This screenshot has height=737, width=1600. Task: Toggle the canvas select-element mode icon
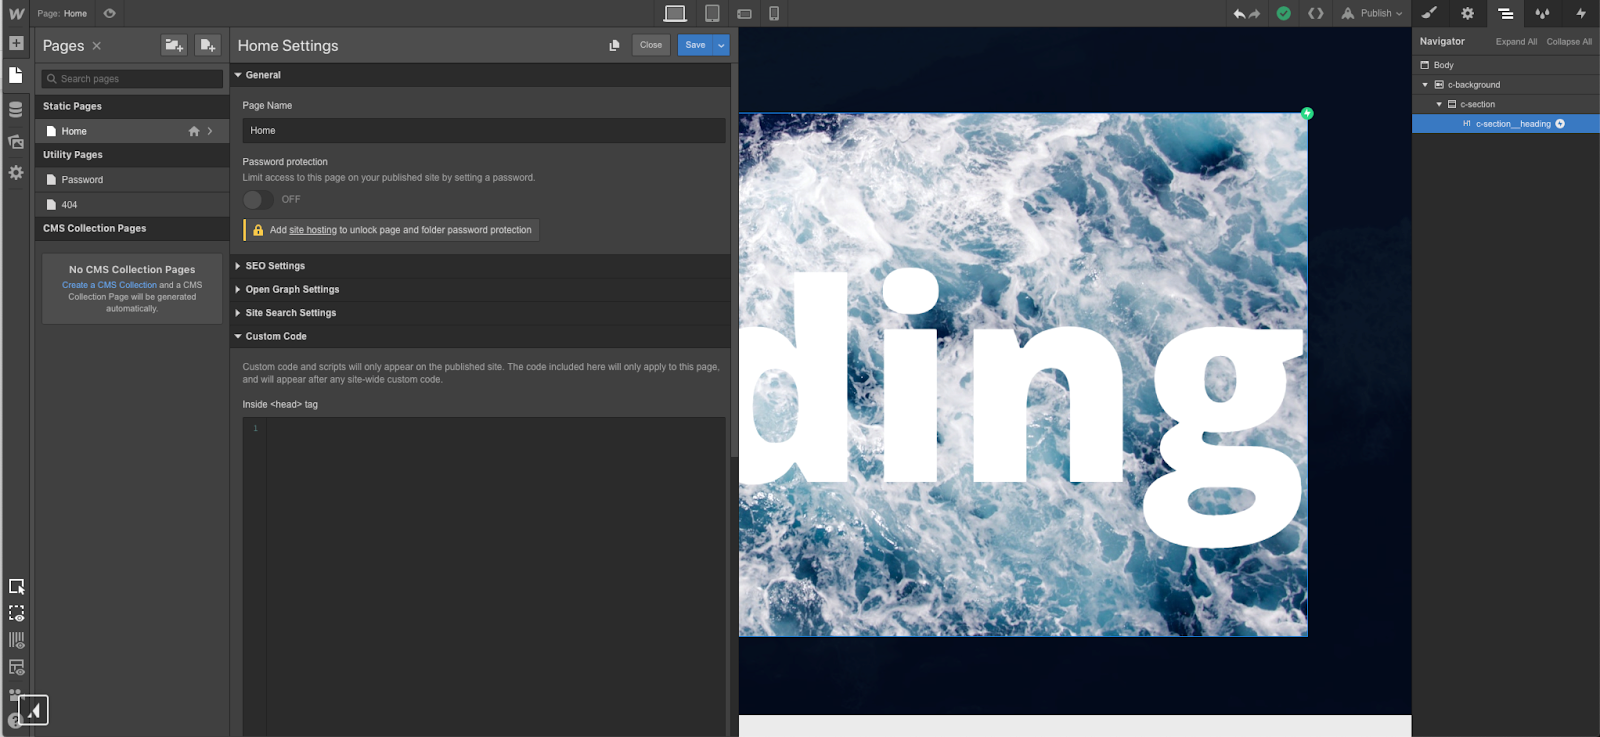(x=16, y=587)
